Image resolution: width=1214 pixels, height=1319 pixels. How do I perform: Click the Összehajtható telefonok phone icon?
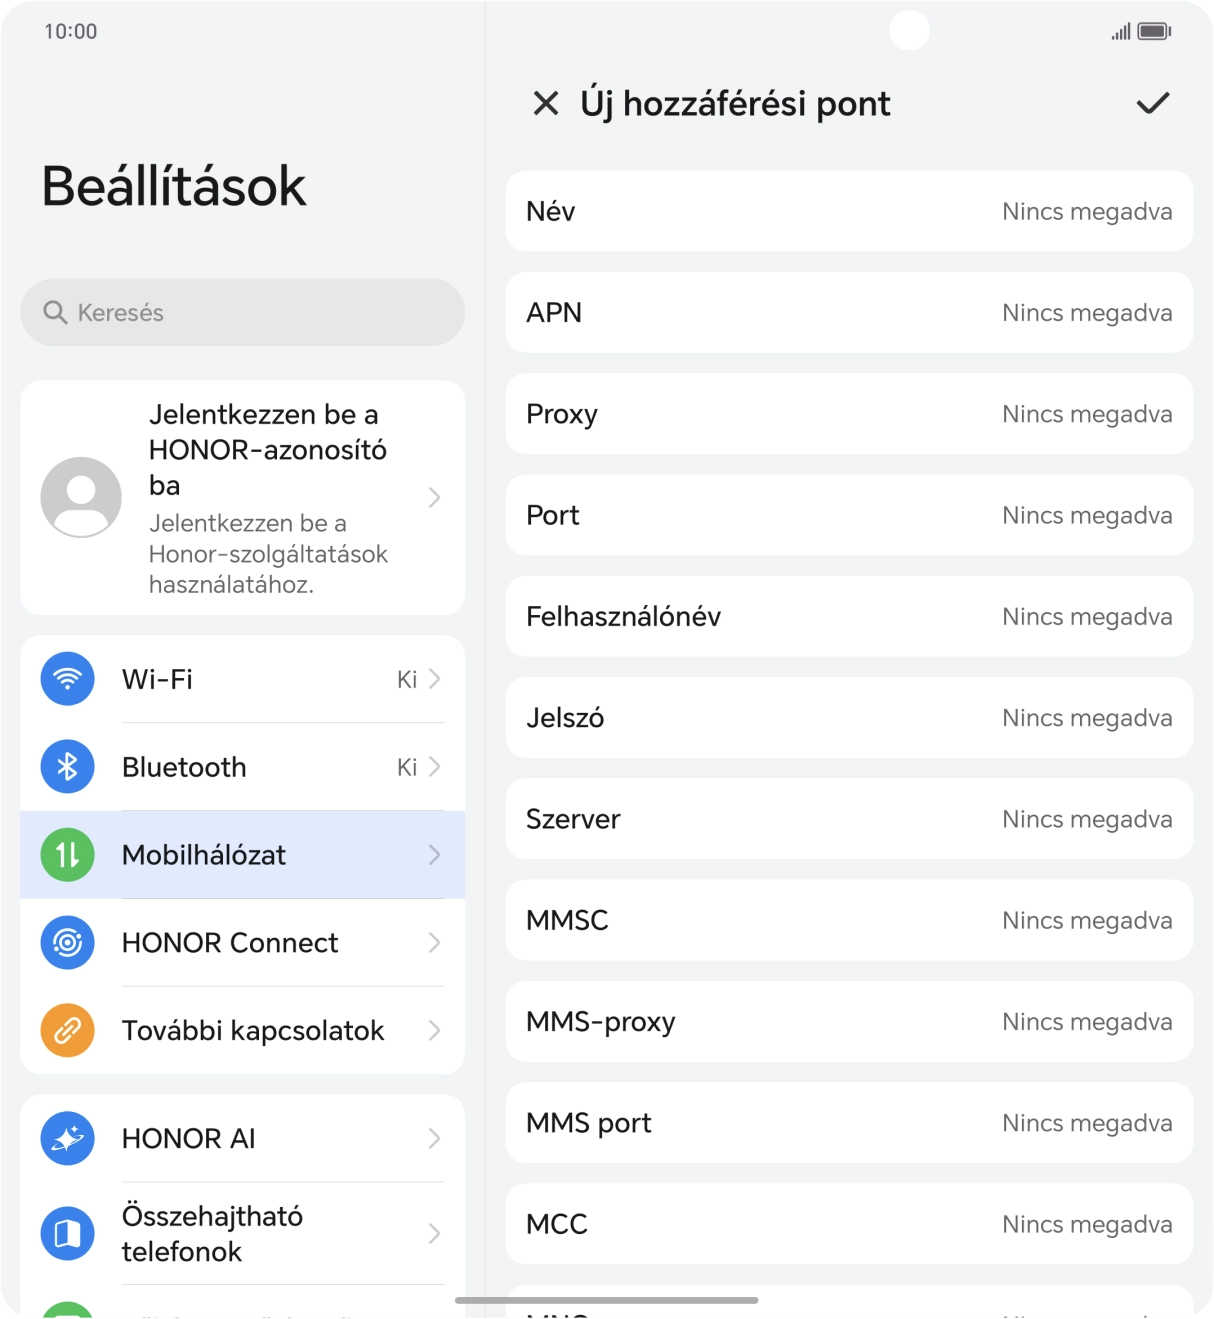(x=66, y=1233)
